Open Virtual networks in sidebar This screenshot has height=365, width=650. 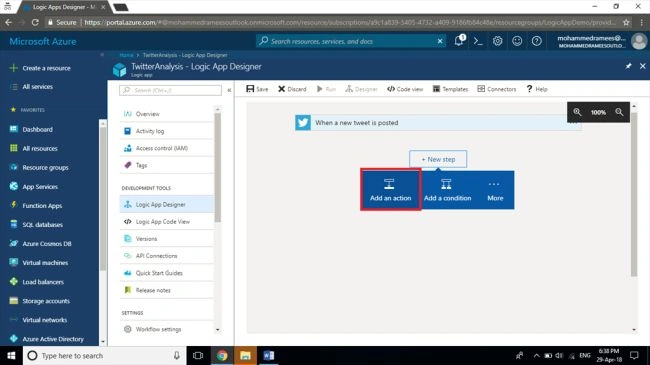tap(39, 320)
